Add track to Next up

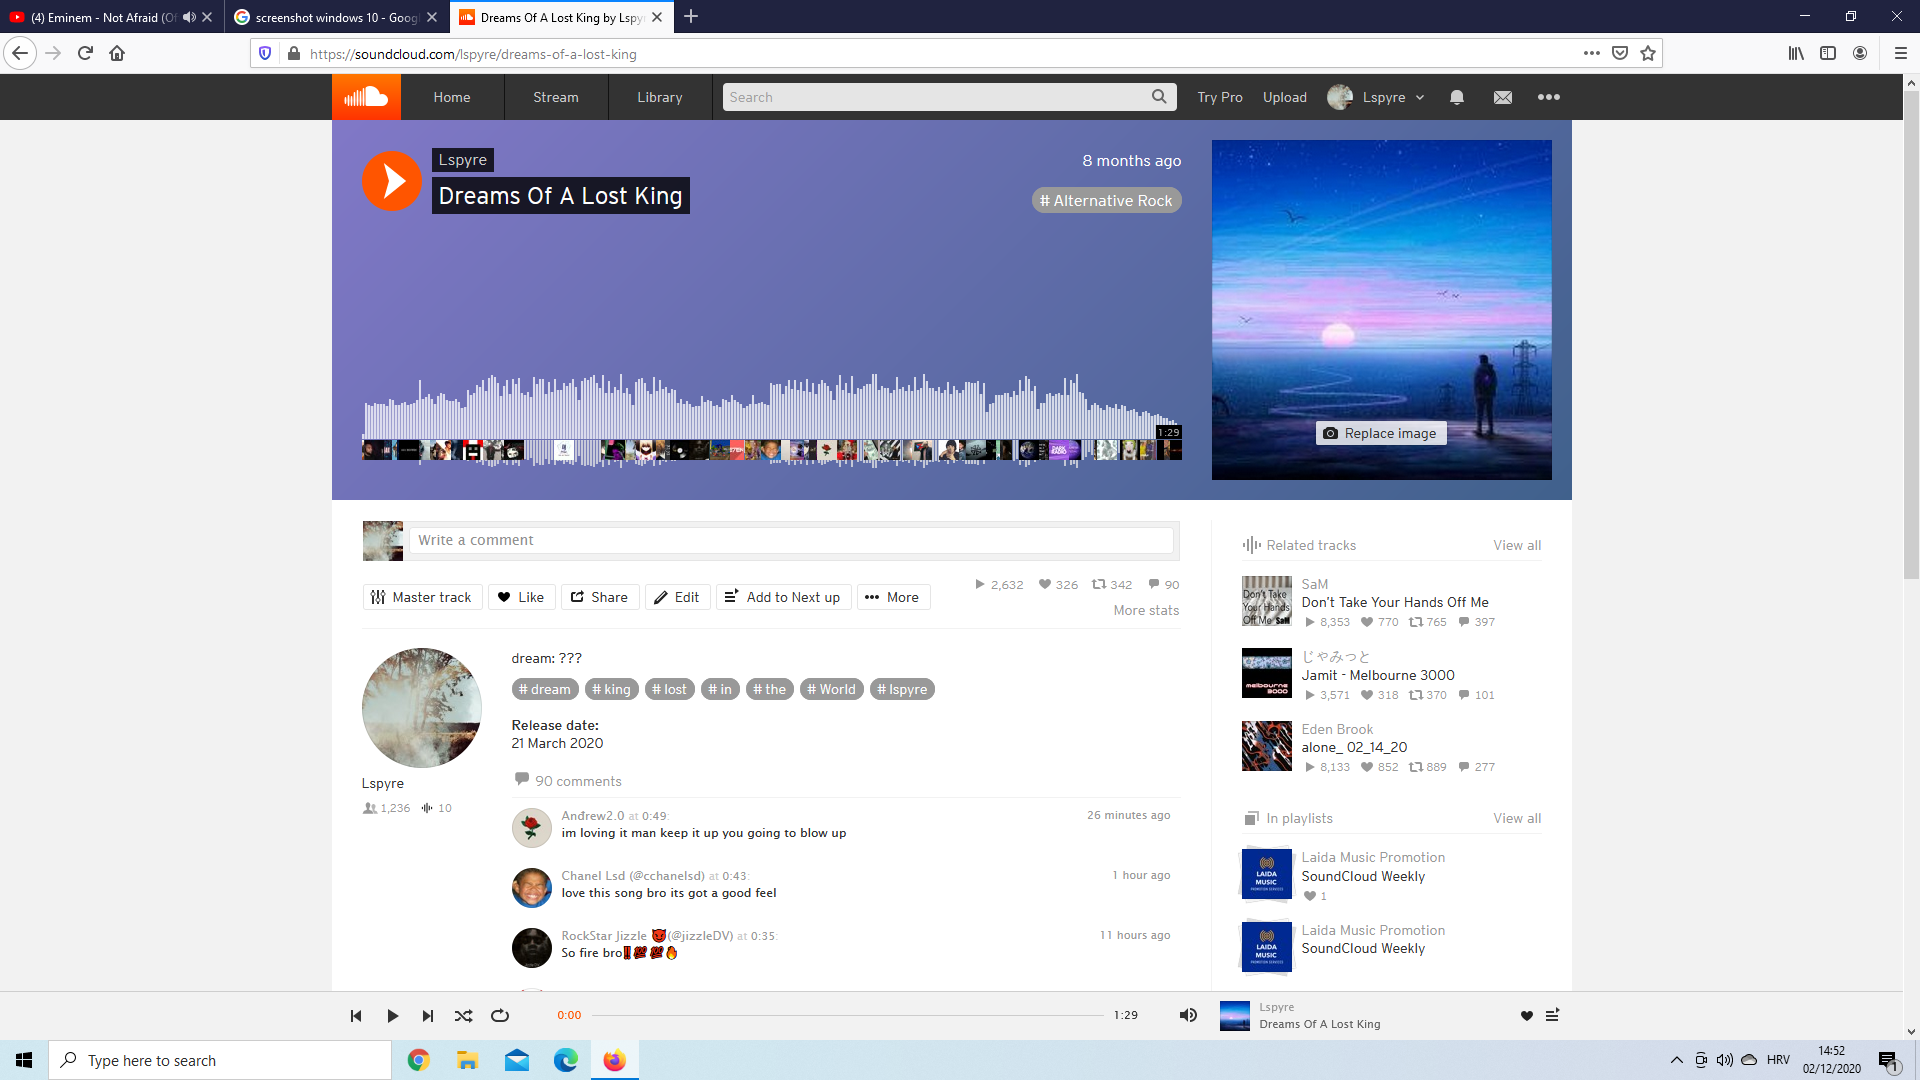tap(783, 597)
